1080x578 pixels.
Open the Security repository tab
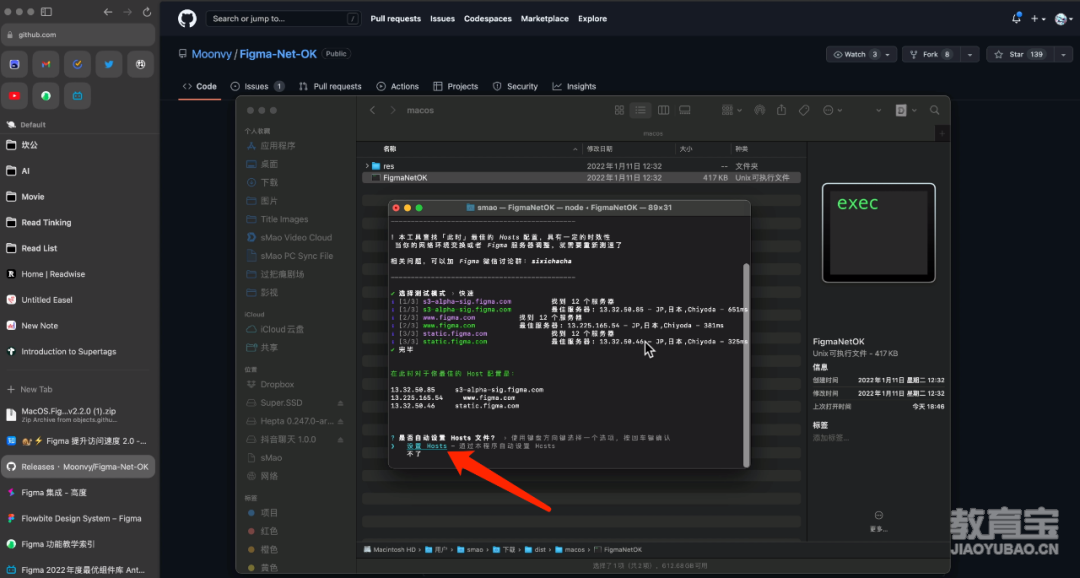coord(515,86)
